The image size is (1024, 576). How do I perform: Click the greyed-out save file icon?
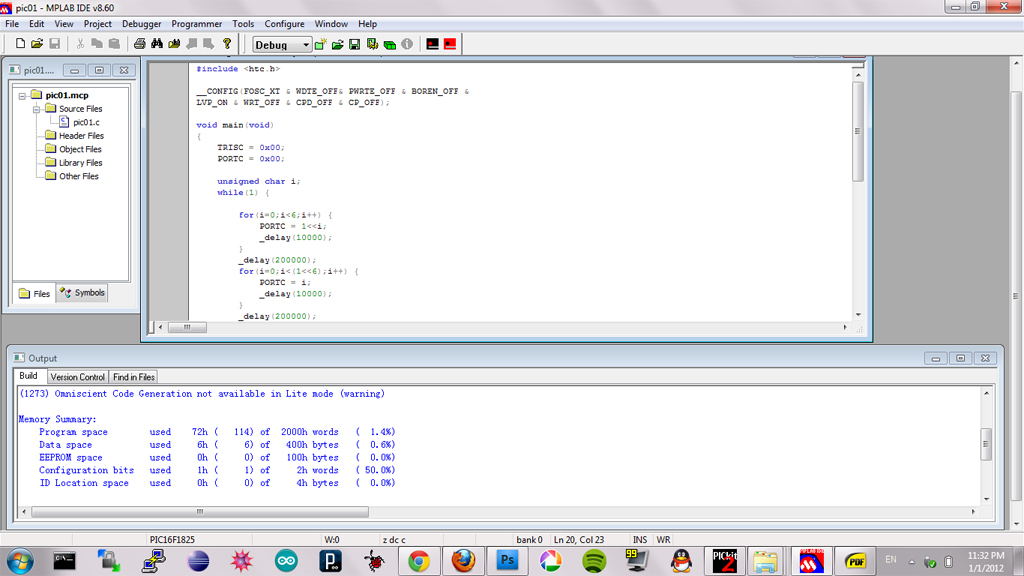(x=55, y=44)
